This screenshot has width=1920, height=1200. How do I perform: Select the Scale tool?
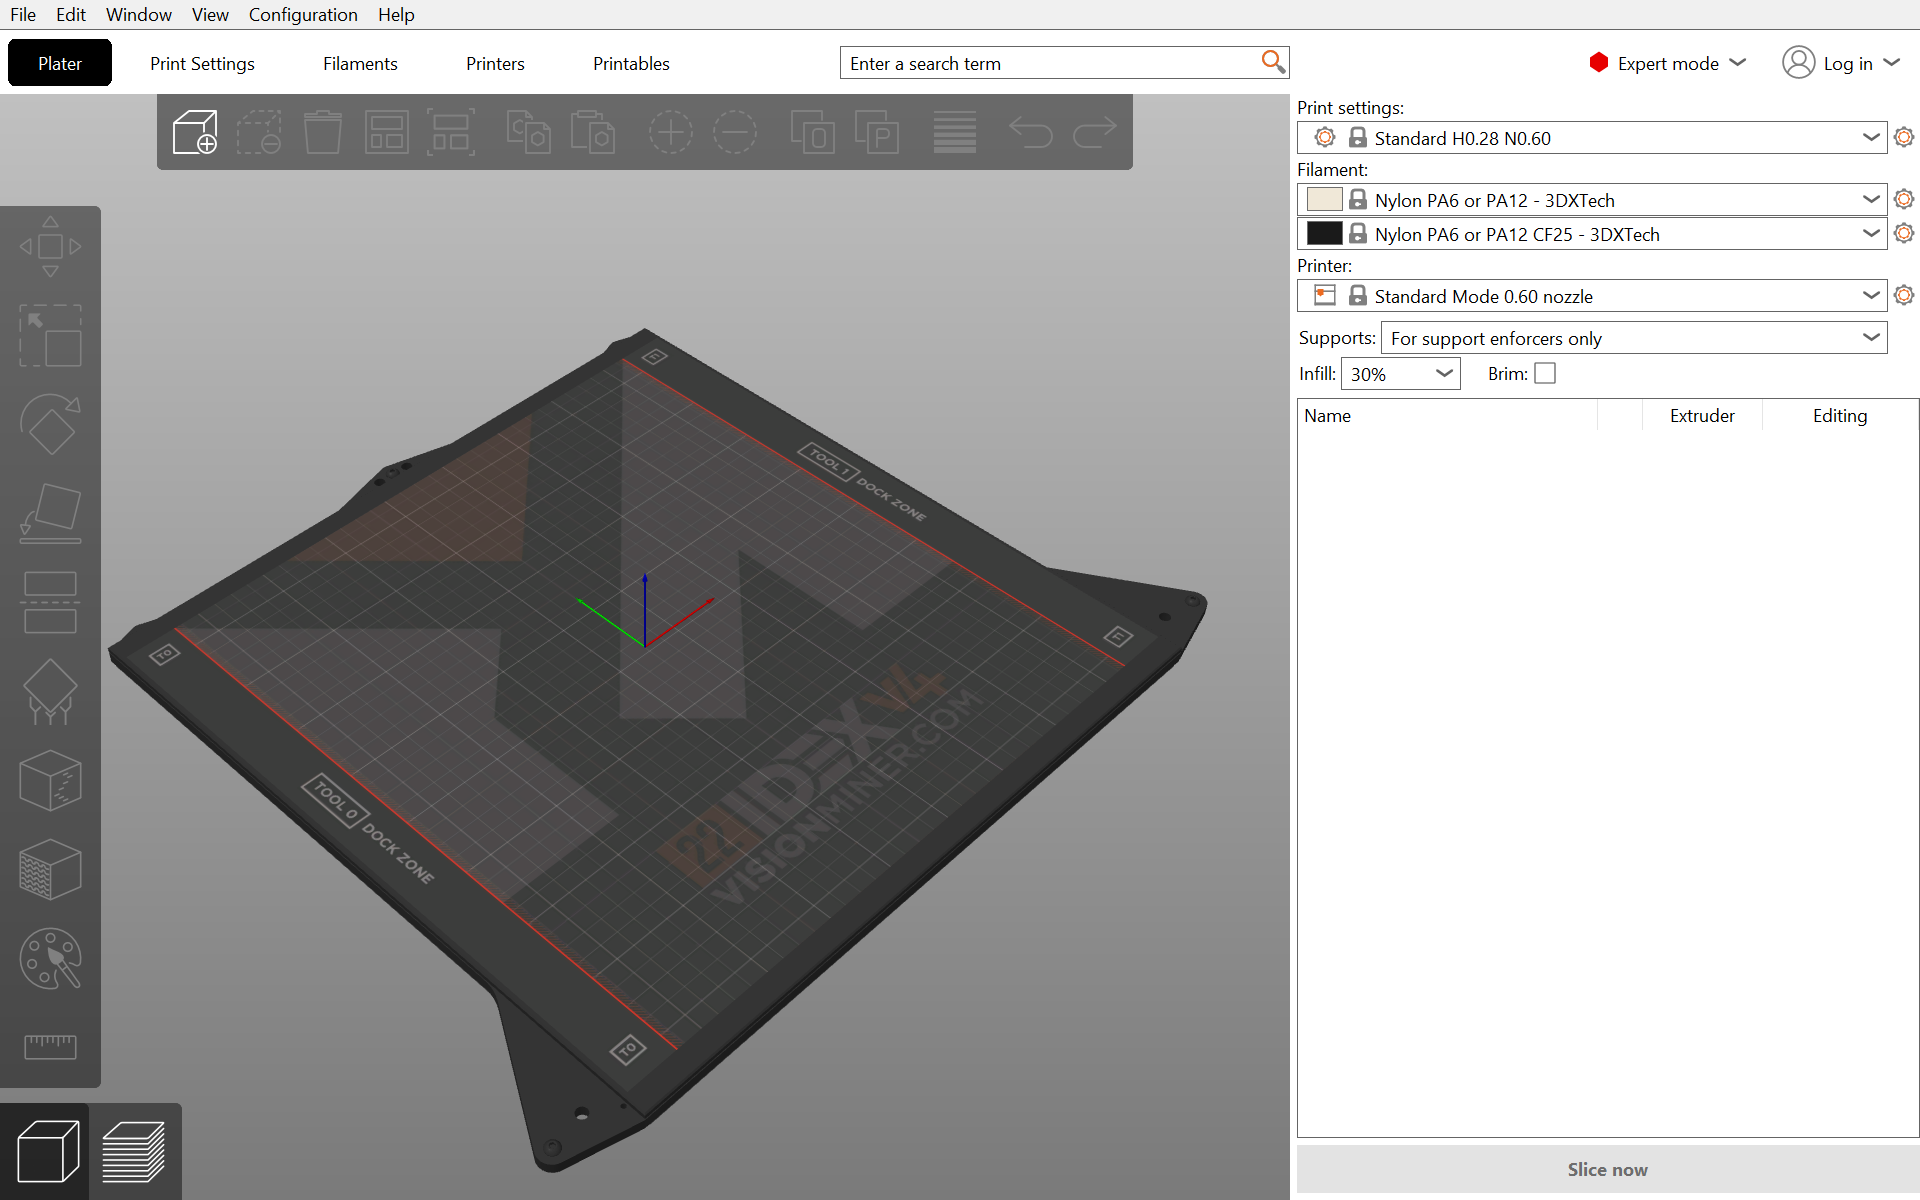click(x=50, y=336)
